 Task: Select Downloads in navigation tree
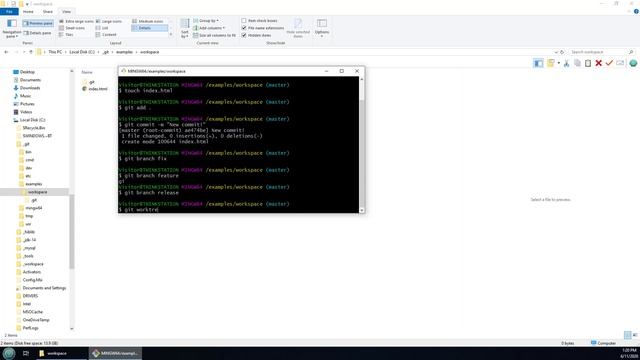point(30,88)
